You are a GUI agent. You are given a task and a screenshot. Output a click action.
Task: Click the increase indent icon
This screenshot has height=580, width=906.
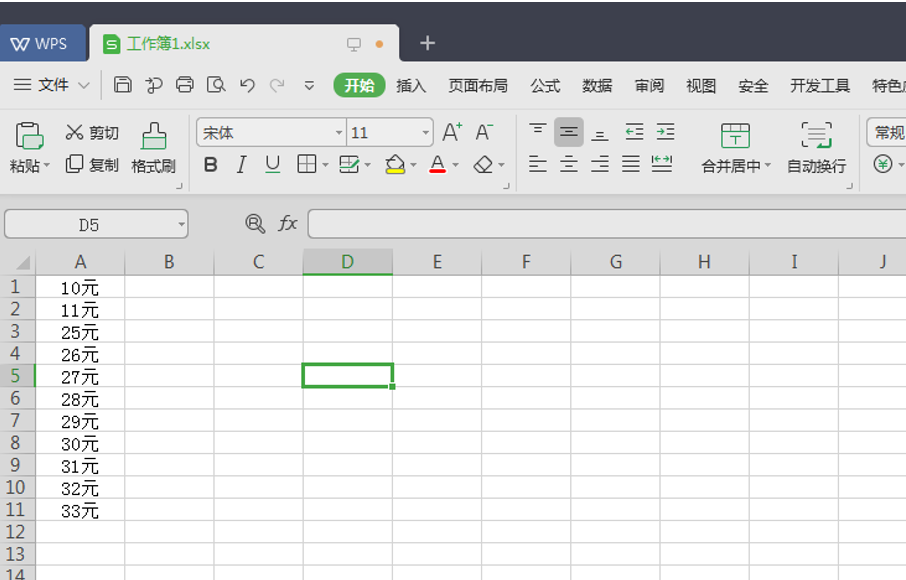[x=665, y=132]
